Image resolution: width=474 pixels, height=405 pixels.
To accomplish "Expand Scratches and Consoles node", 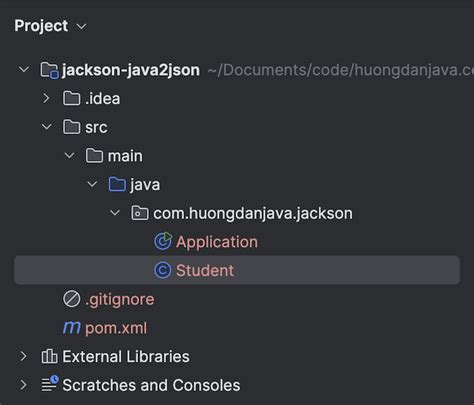I will (23, 385).
